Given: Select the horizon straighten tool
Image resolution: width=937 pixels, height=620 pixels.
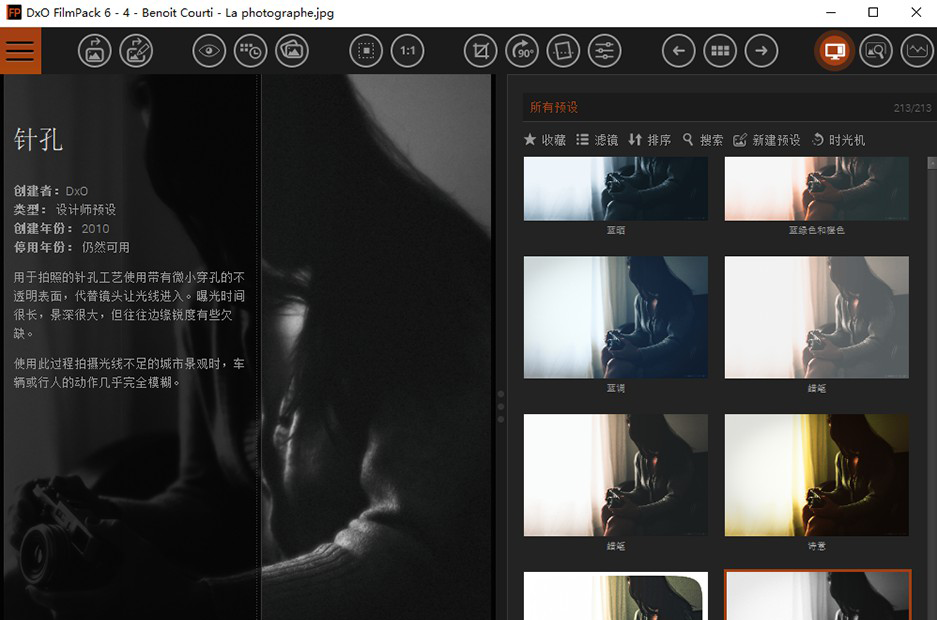Looking at the screenshot, I should (x=564, y=51).
